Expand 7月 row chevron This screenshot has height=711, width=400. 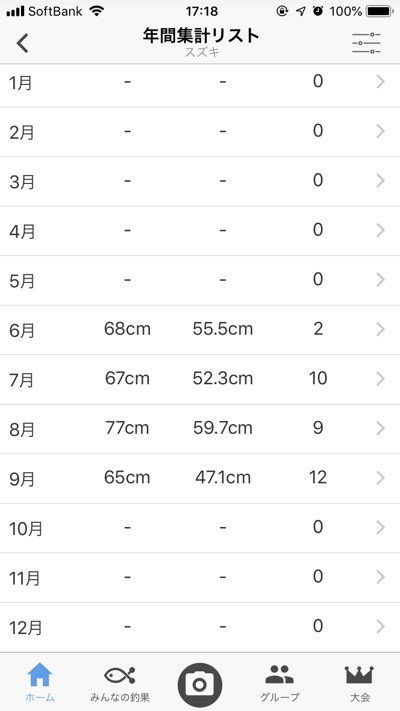click(x=380, y=379)
